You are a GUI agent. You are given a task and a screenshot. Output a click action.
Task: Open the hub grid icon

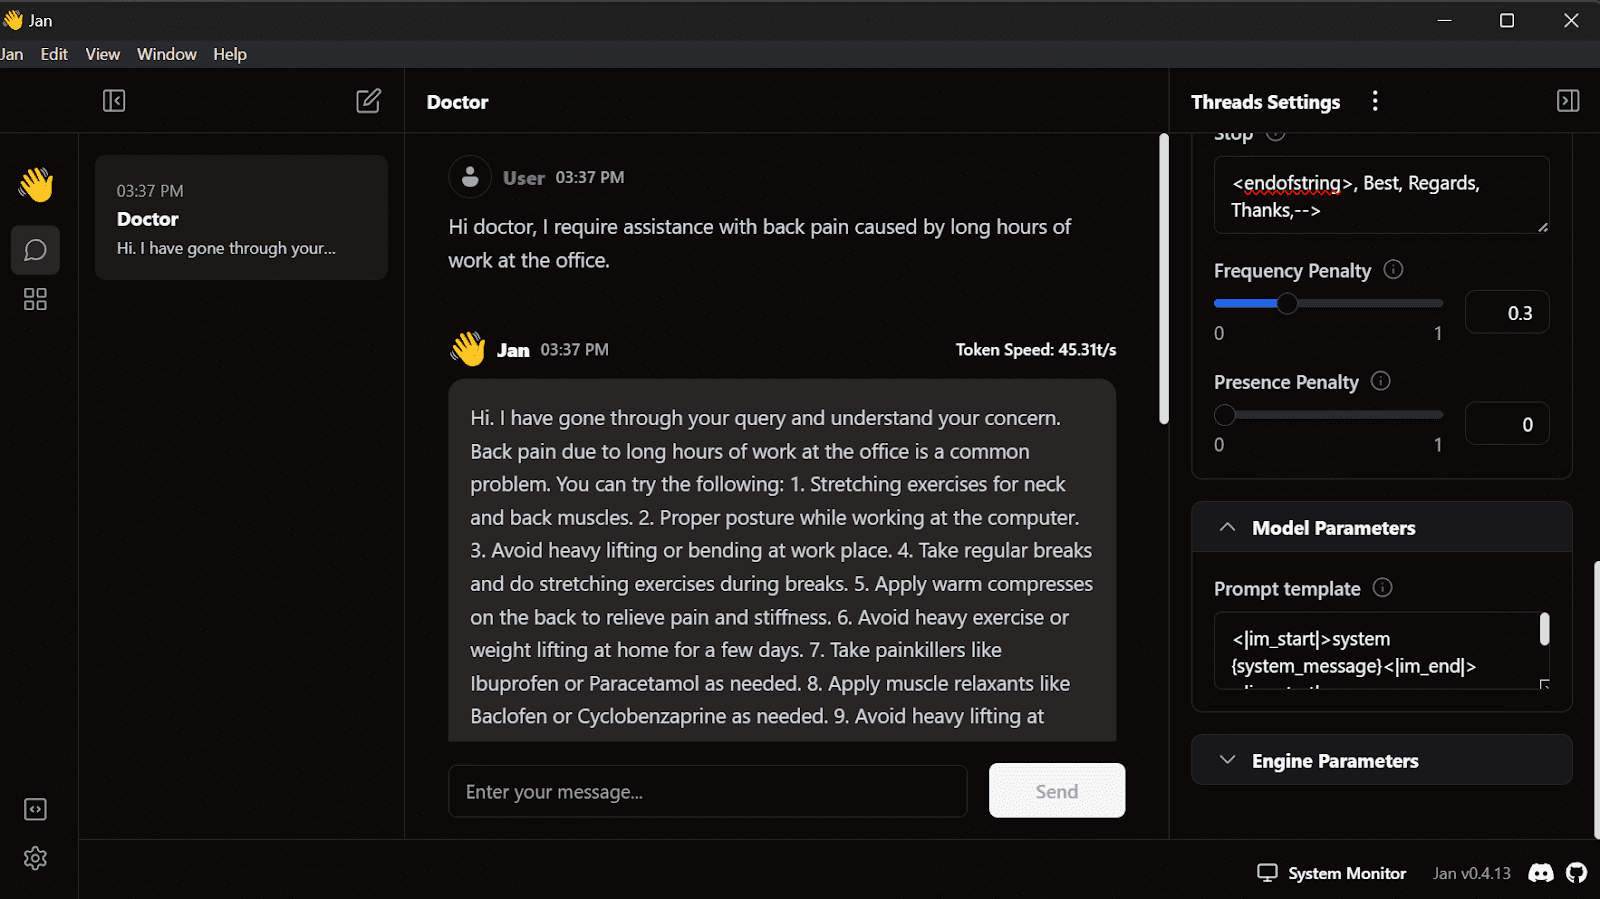click(x=35, y=299)
